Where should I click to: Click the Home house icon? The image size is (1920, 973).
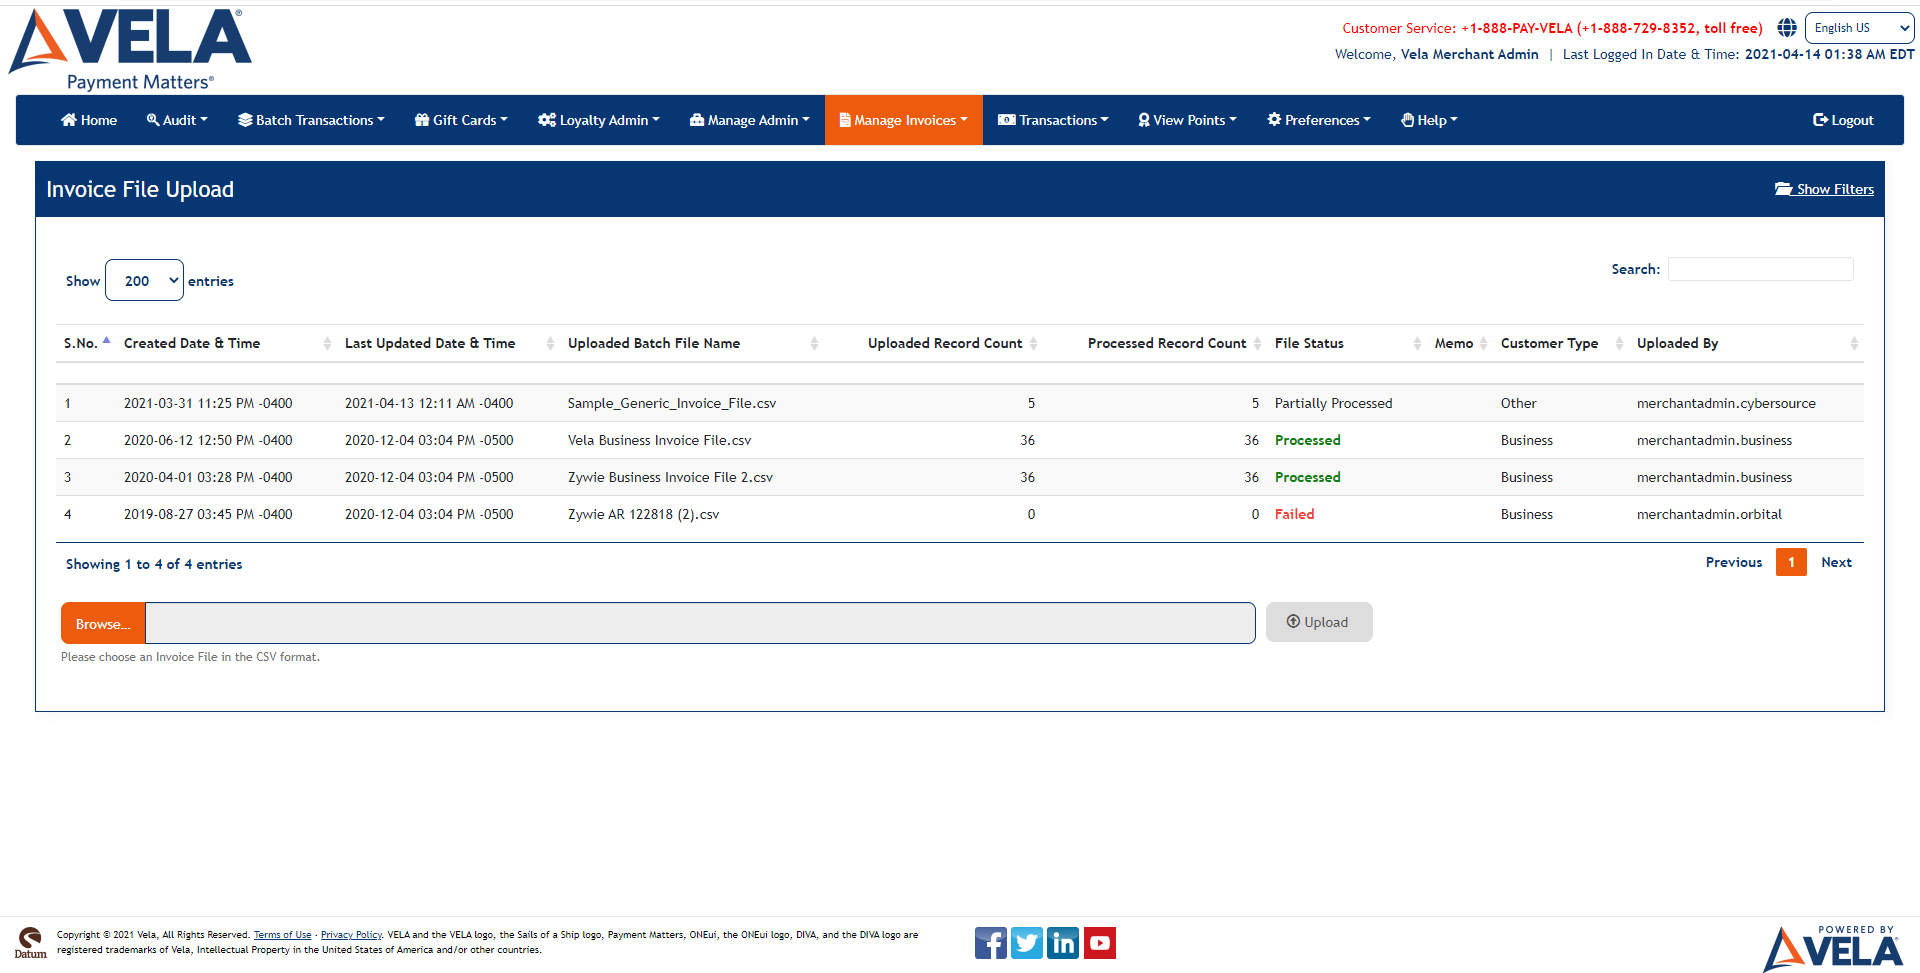coord(69,120)
